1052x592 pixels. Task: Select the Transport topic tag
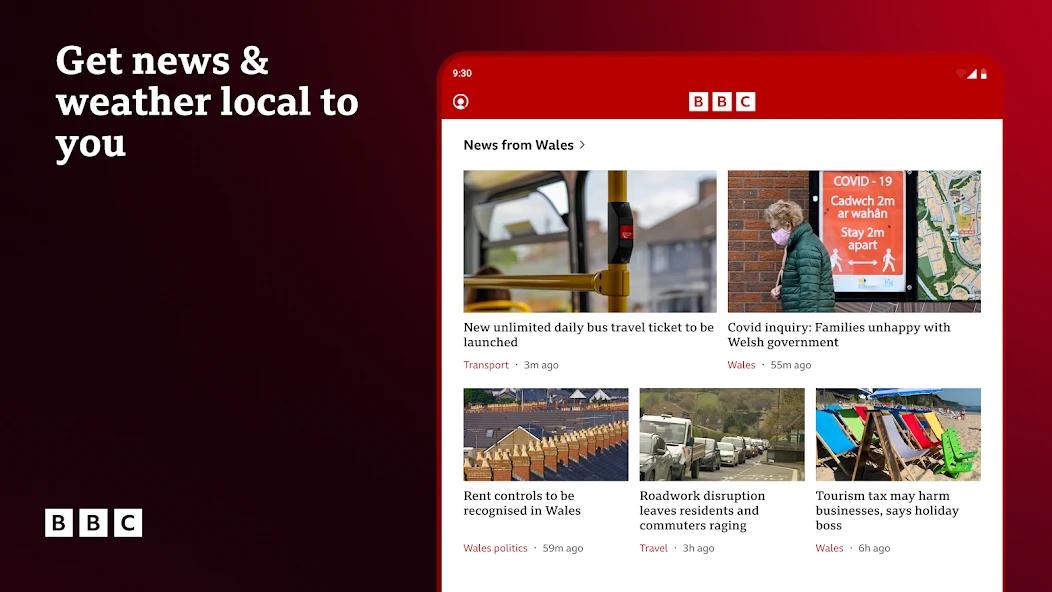point(486,365)
